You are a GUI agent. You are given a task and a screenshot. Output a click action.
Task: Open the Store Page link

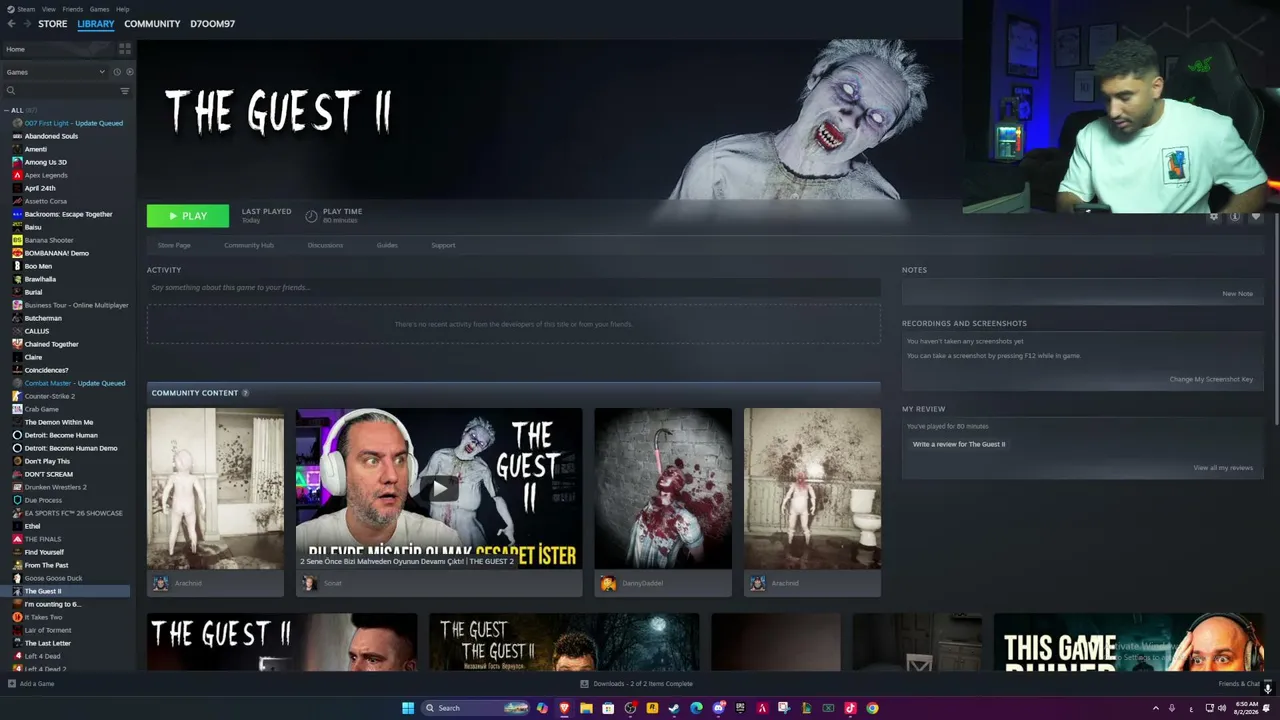174,245
